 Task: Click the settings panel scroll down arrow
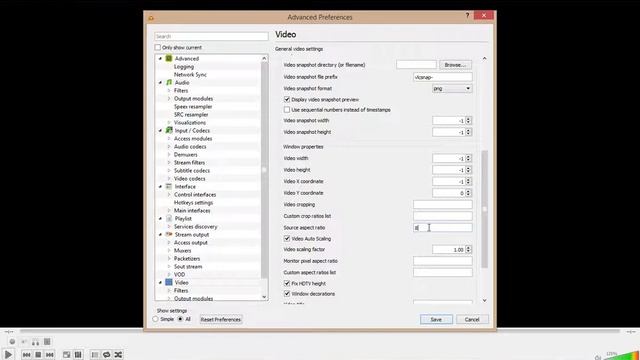[x=484, y=300]
